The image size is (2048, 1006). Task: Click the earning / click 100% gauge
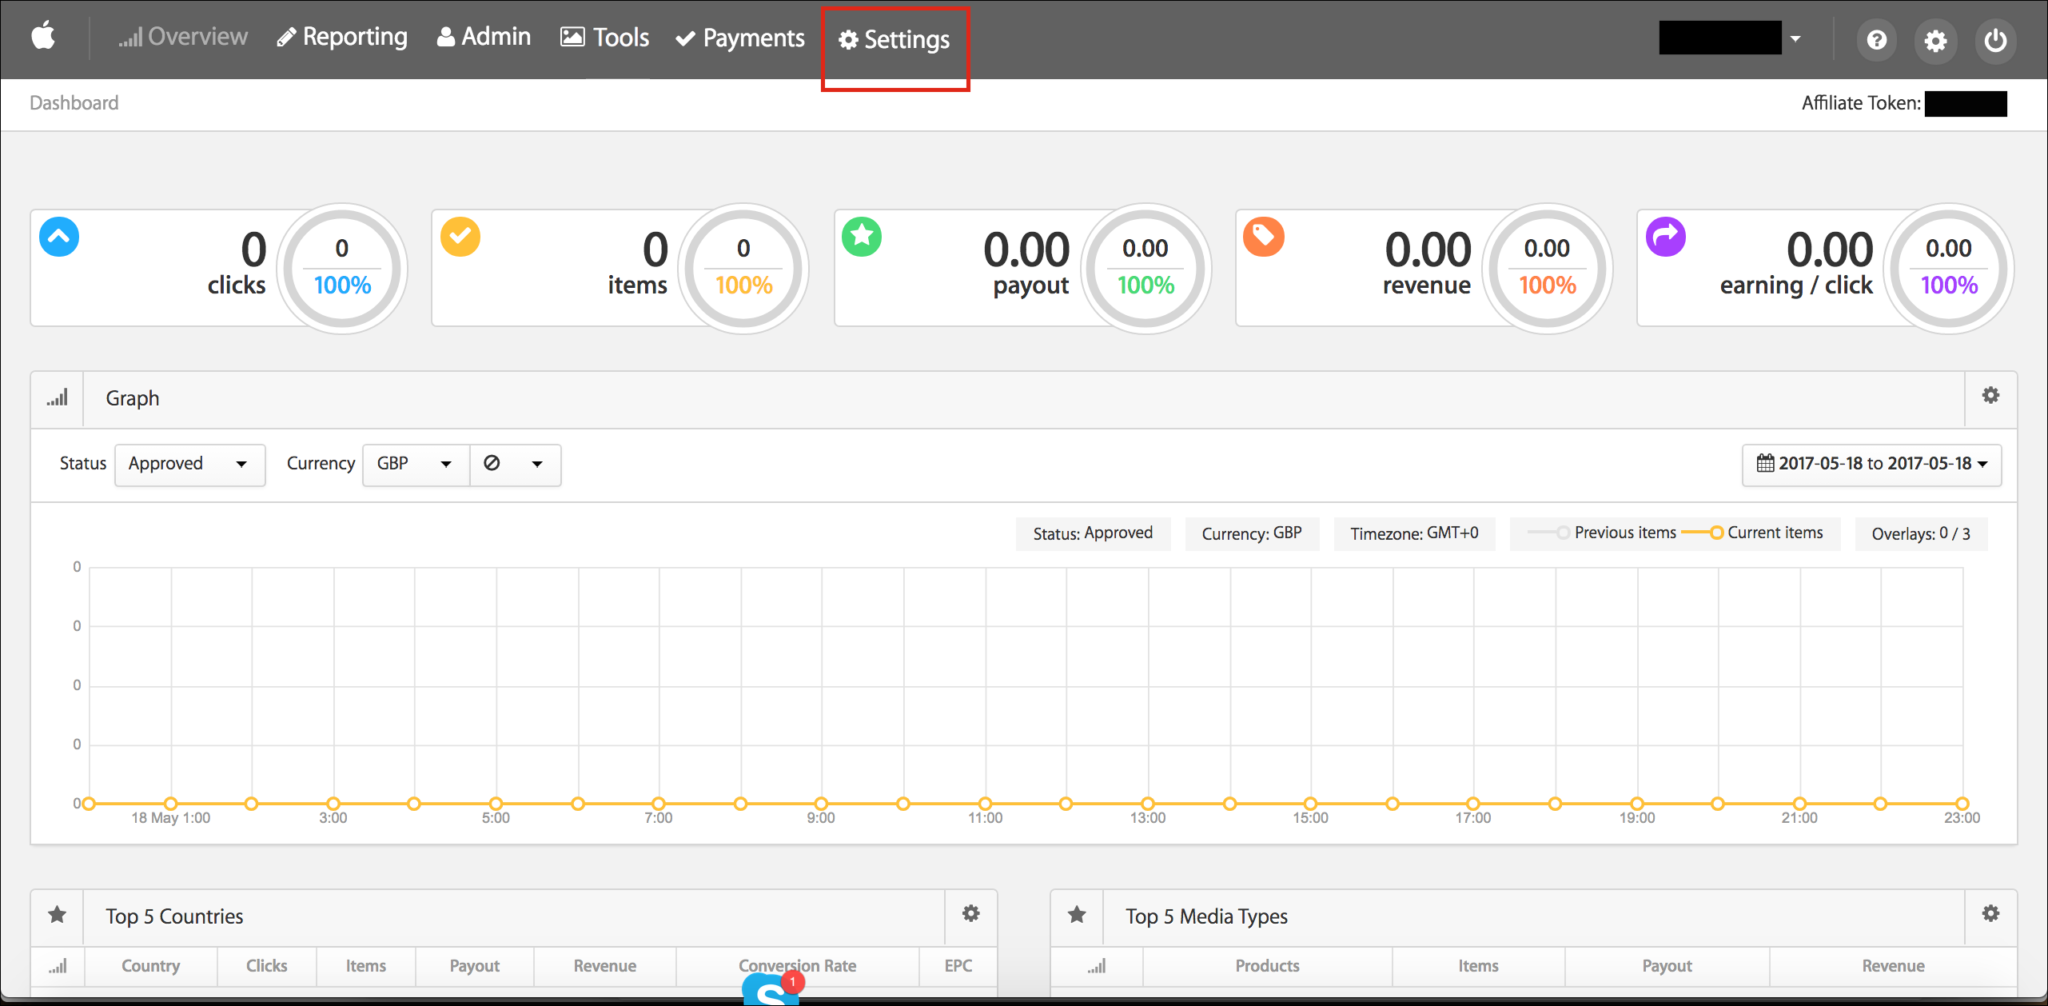[1949, 268]
